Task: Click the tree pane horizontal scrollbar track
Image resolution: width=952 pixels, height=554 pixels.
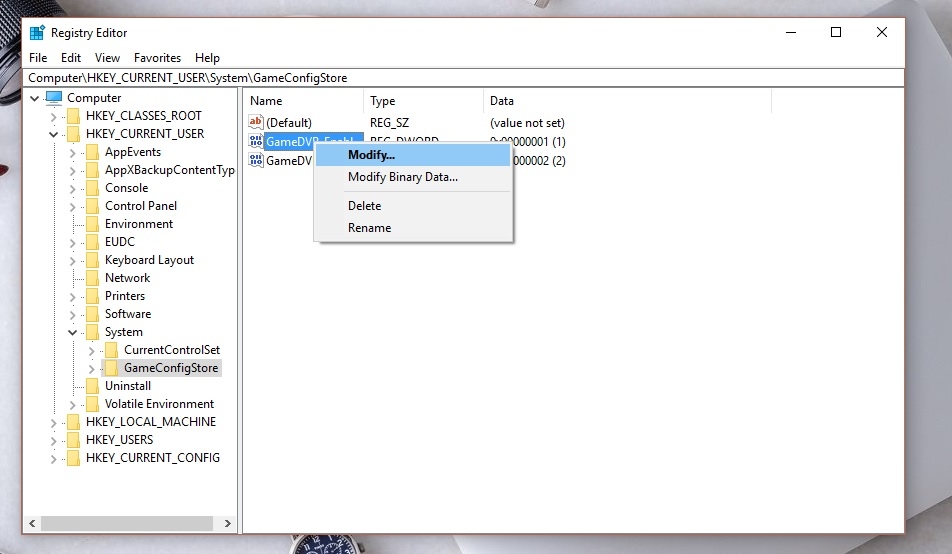Action: (127, 523)
